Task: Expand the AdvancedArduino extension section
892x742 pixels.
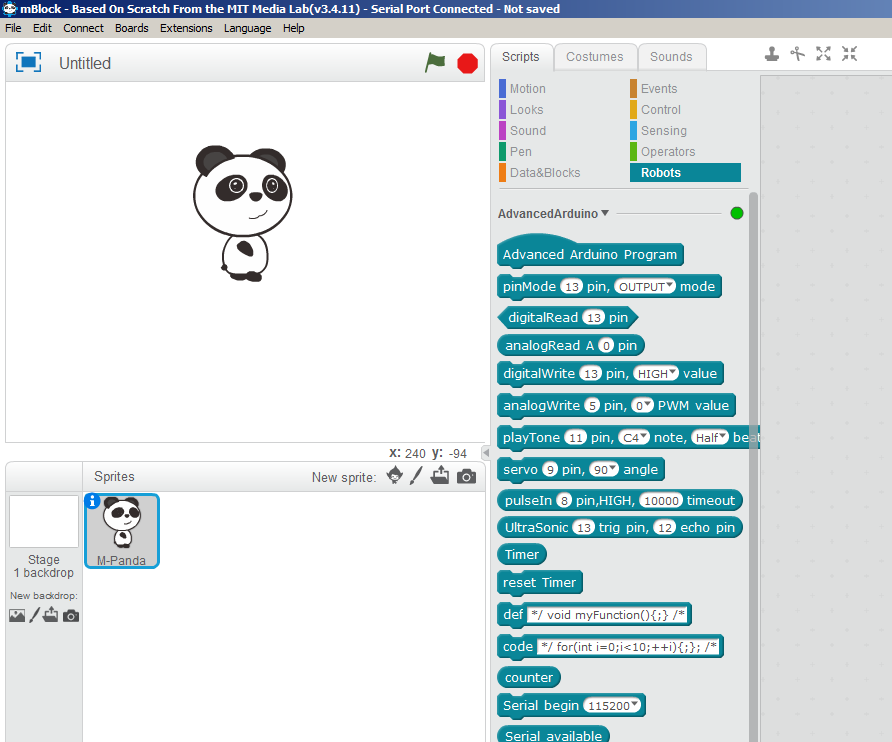Action: point(605,213)
